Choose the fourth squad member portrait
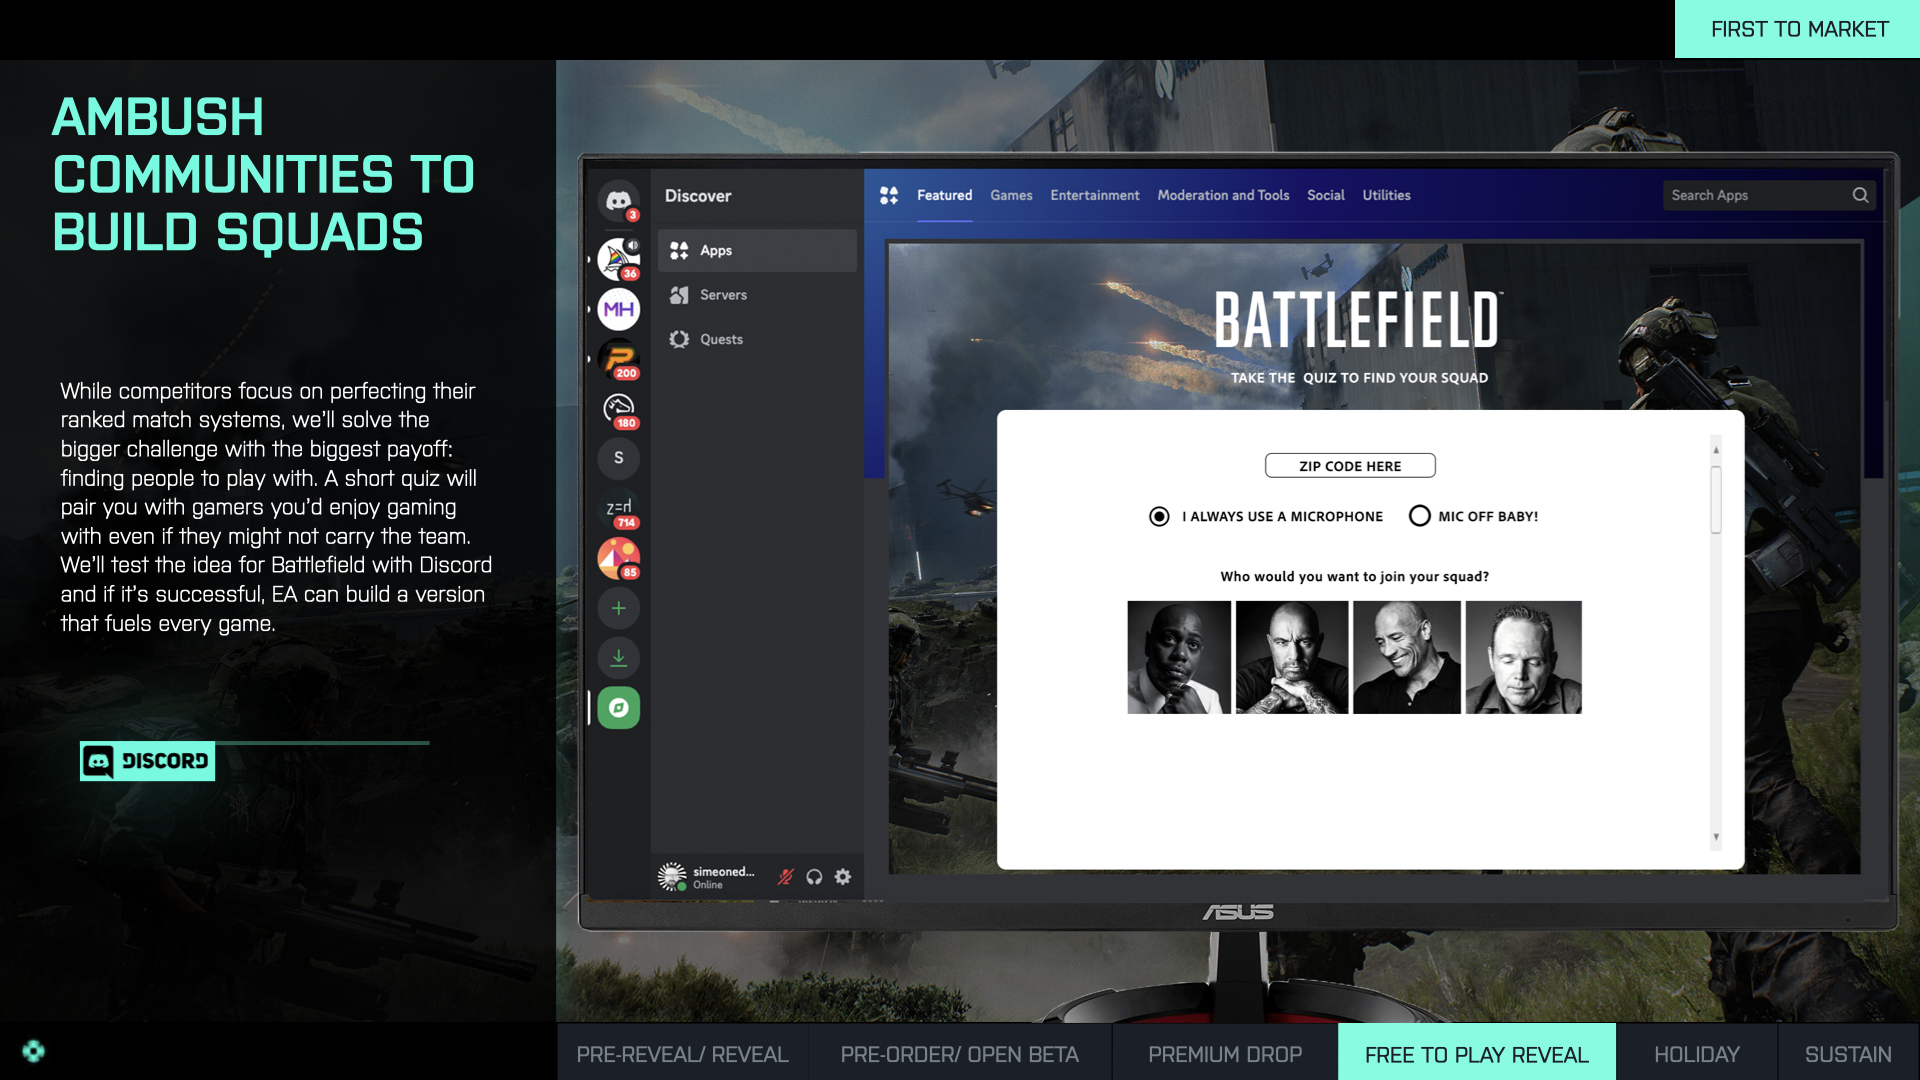Viewport: 1920px width, 1080px height. pos(1524,657)
